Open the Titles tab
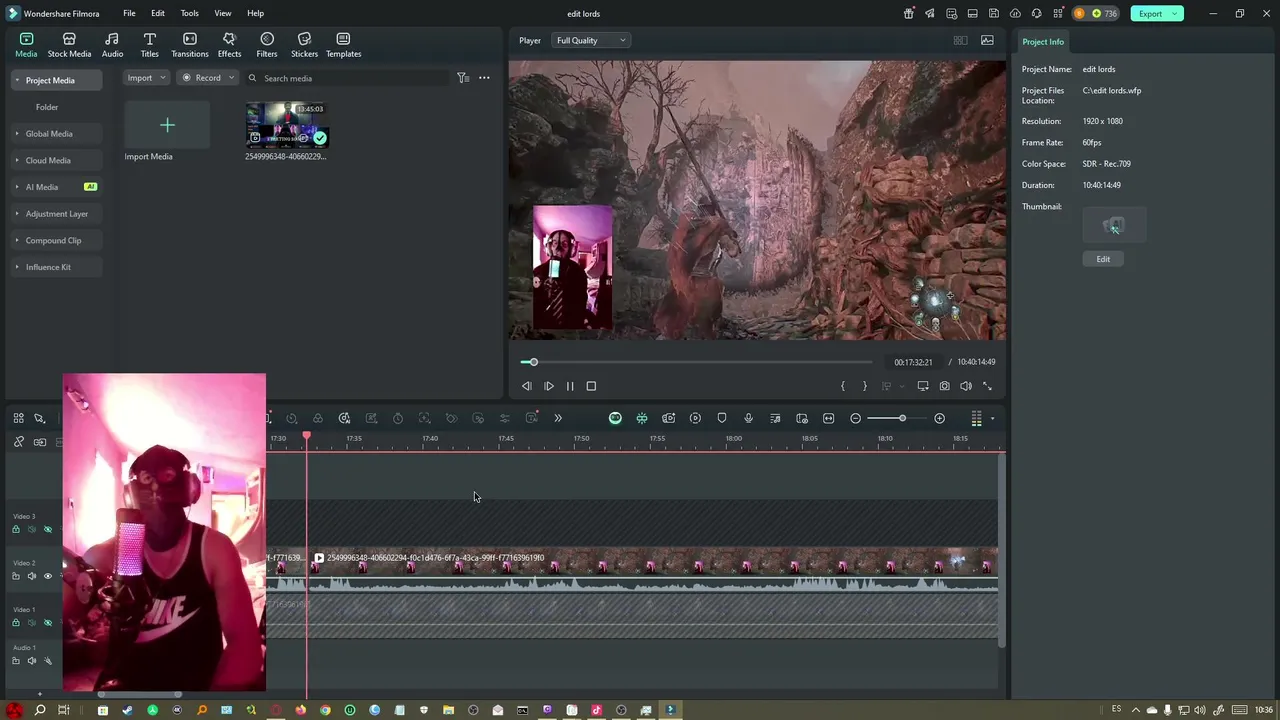Image resolution: width=1280 pixels, height=720 pixels. coord(149,45)
